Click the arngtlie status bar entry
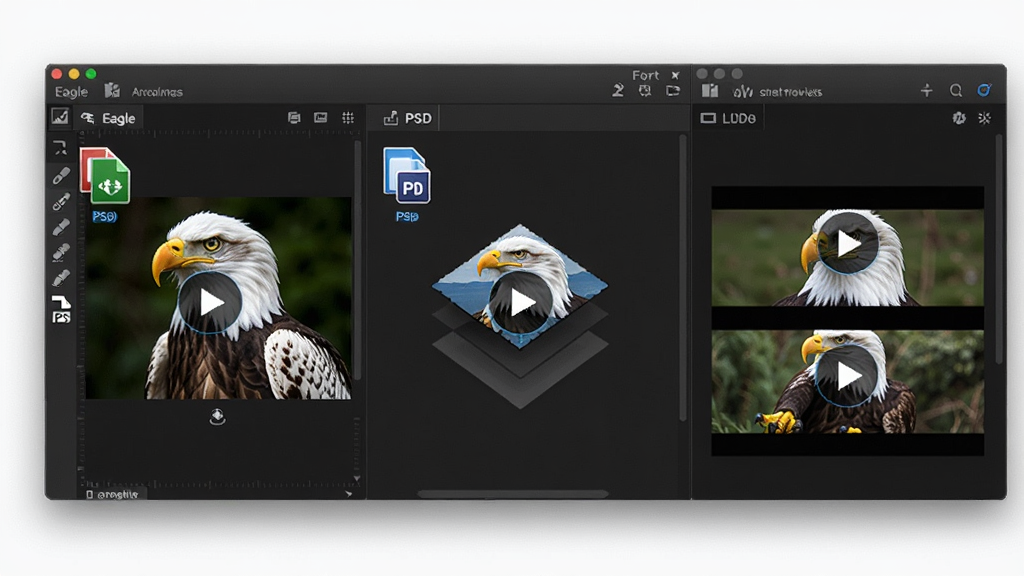The width and height of the screenshot is (1024, 576). [x=112, y=494]
